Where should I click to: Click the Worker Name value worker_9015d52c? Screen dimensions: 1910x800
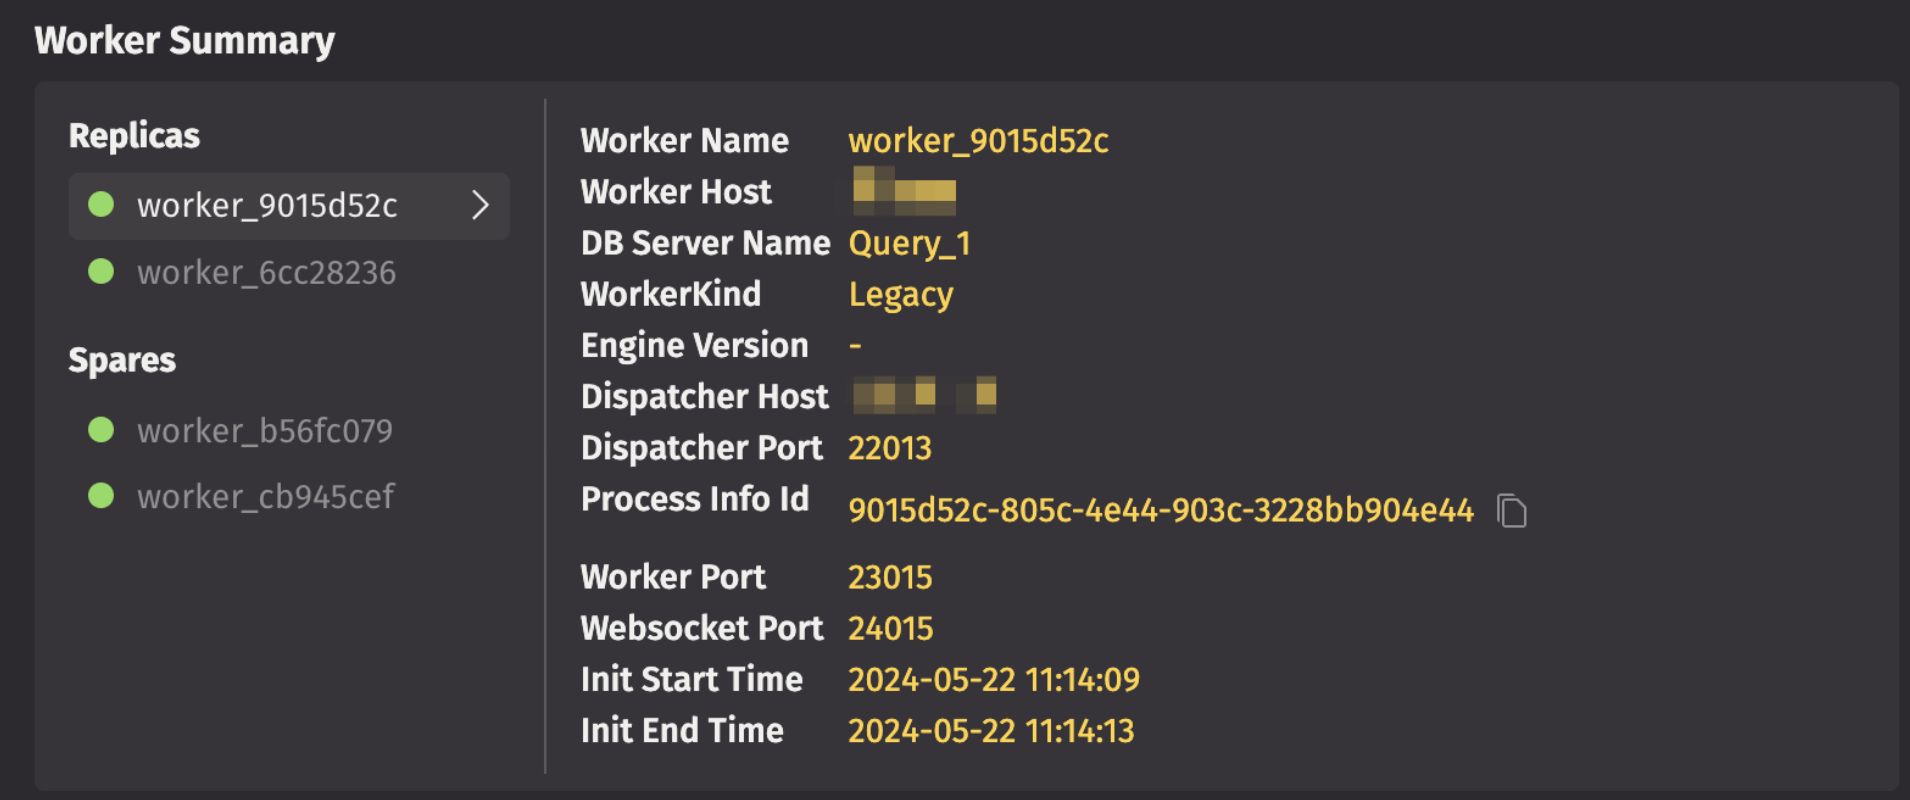(x=978, y=141)
